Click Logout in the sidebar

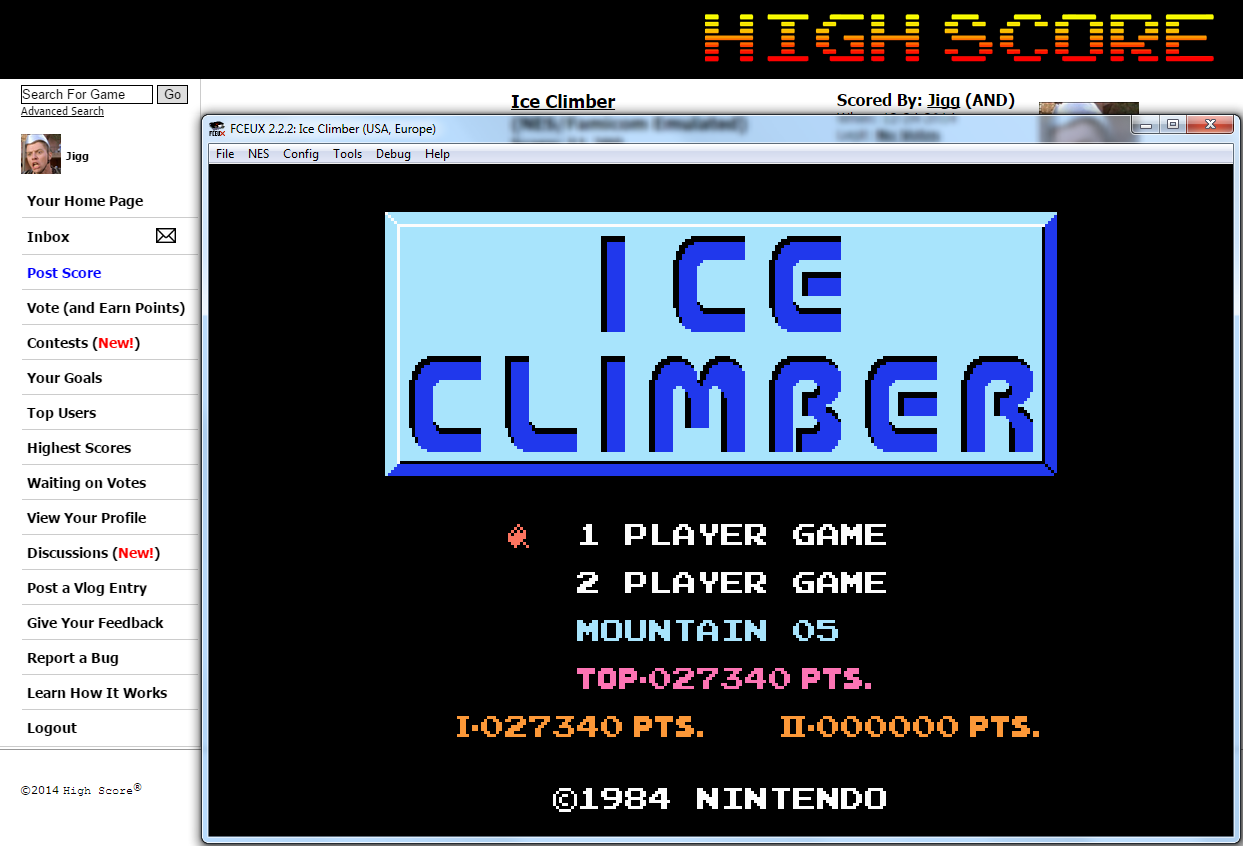coord(52,728)
